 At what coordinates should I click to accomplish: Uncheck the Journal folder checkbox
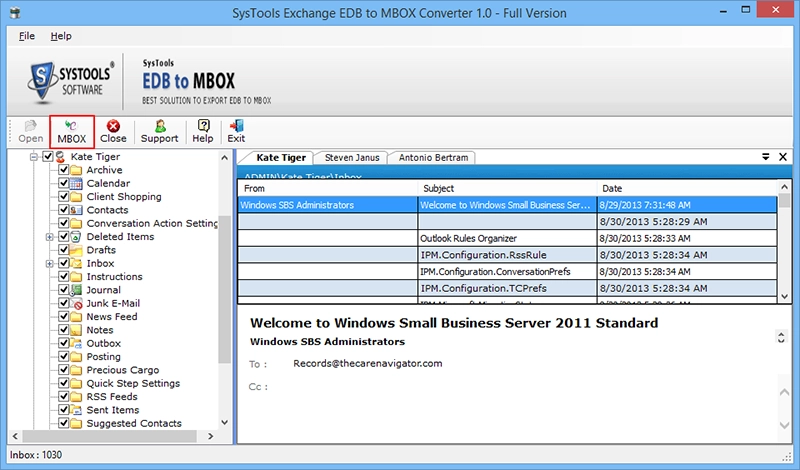click(x=63, y=290)
